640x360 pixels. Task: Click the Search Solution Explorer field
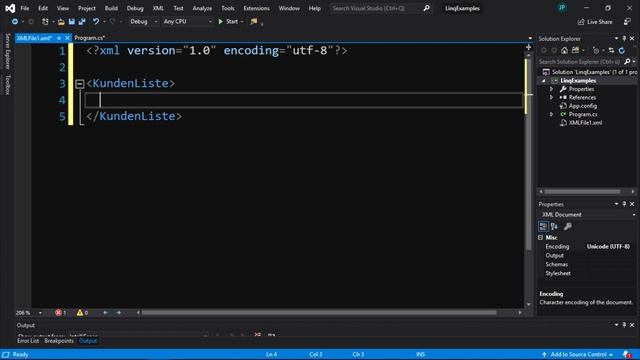580,62
